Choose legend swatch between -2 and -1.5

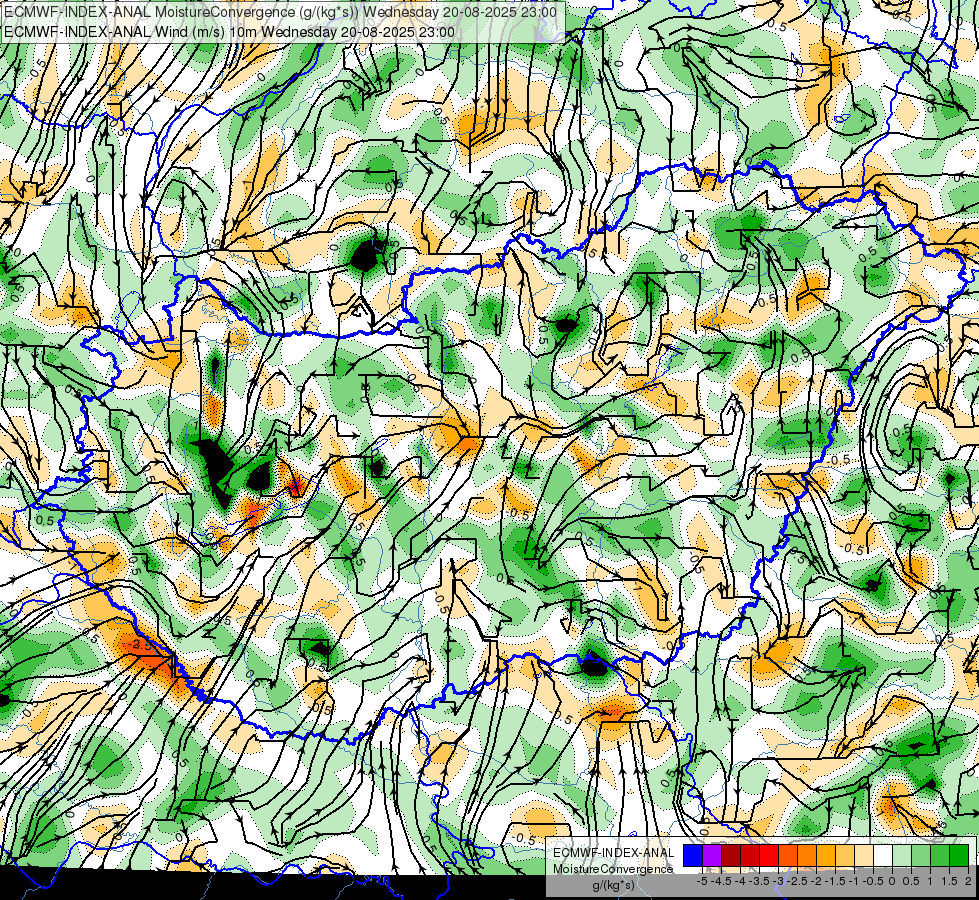click(x=826, y=856)
